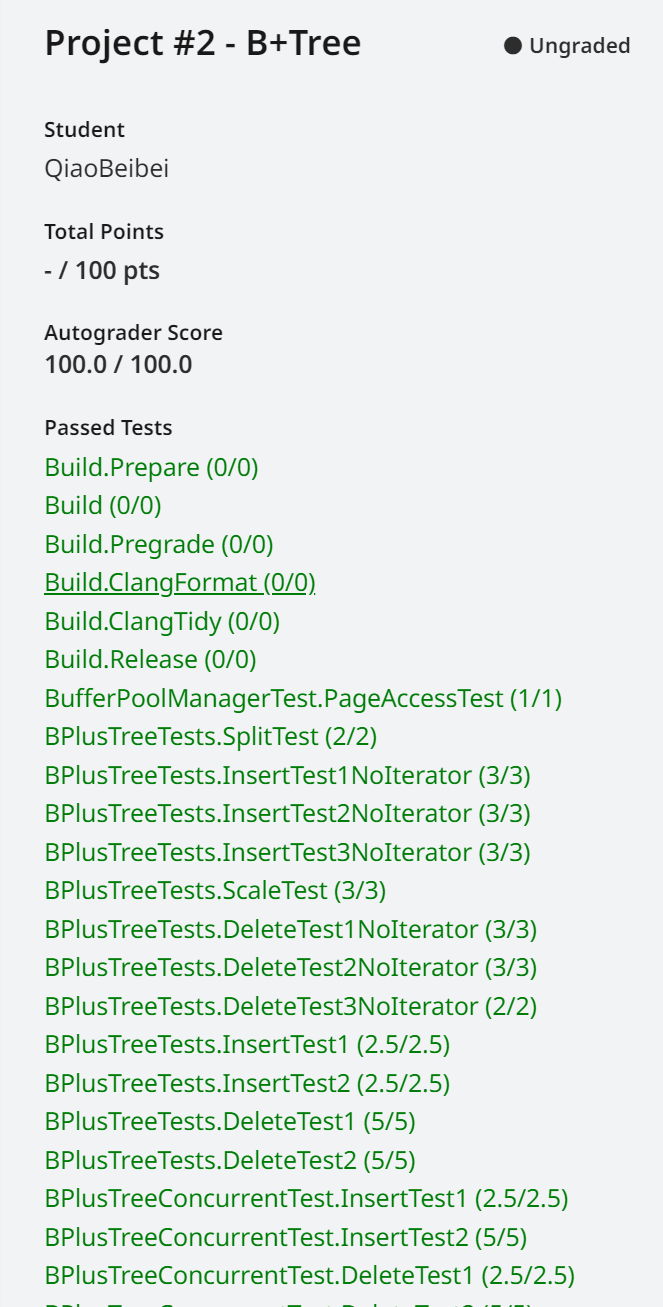The height and width of the screenshot is (1307, 663).
Task: Select the BPlusTreeTests.InsertTest1 result
Action: (x=247, y=1044)
